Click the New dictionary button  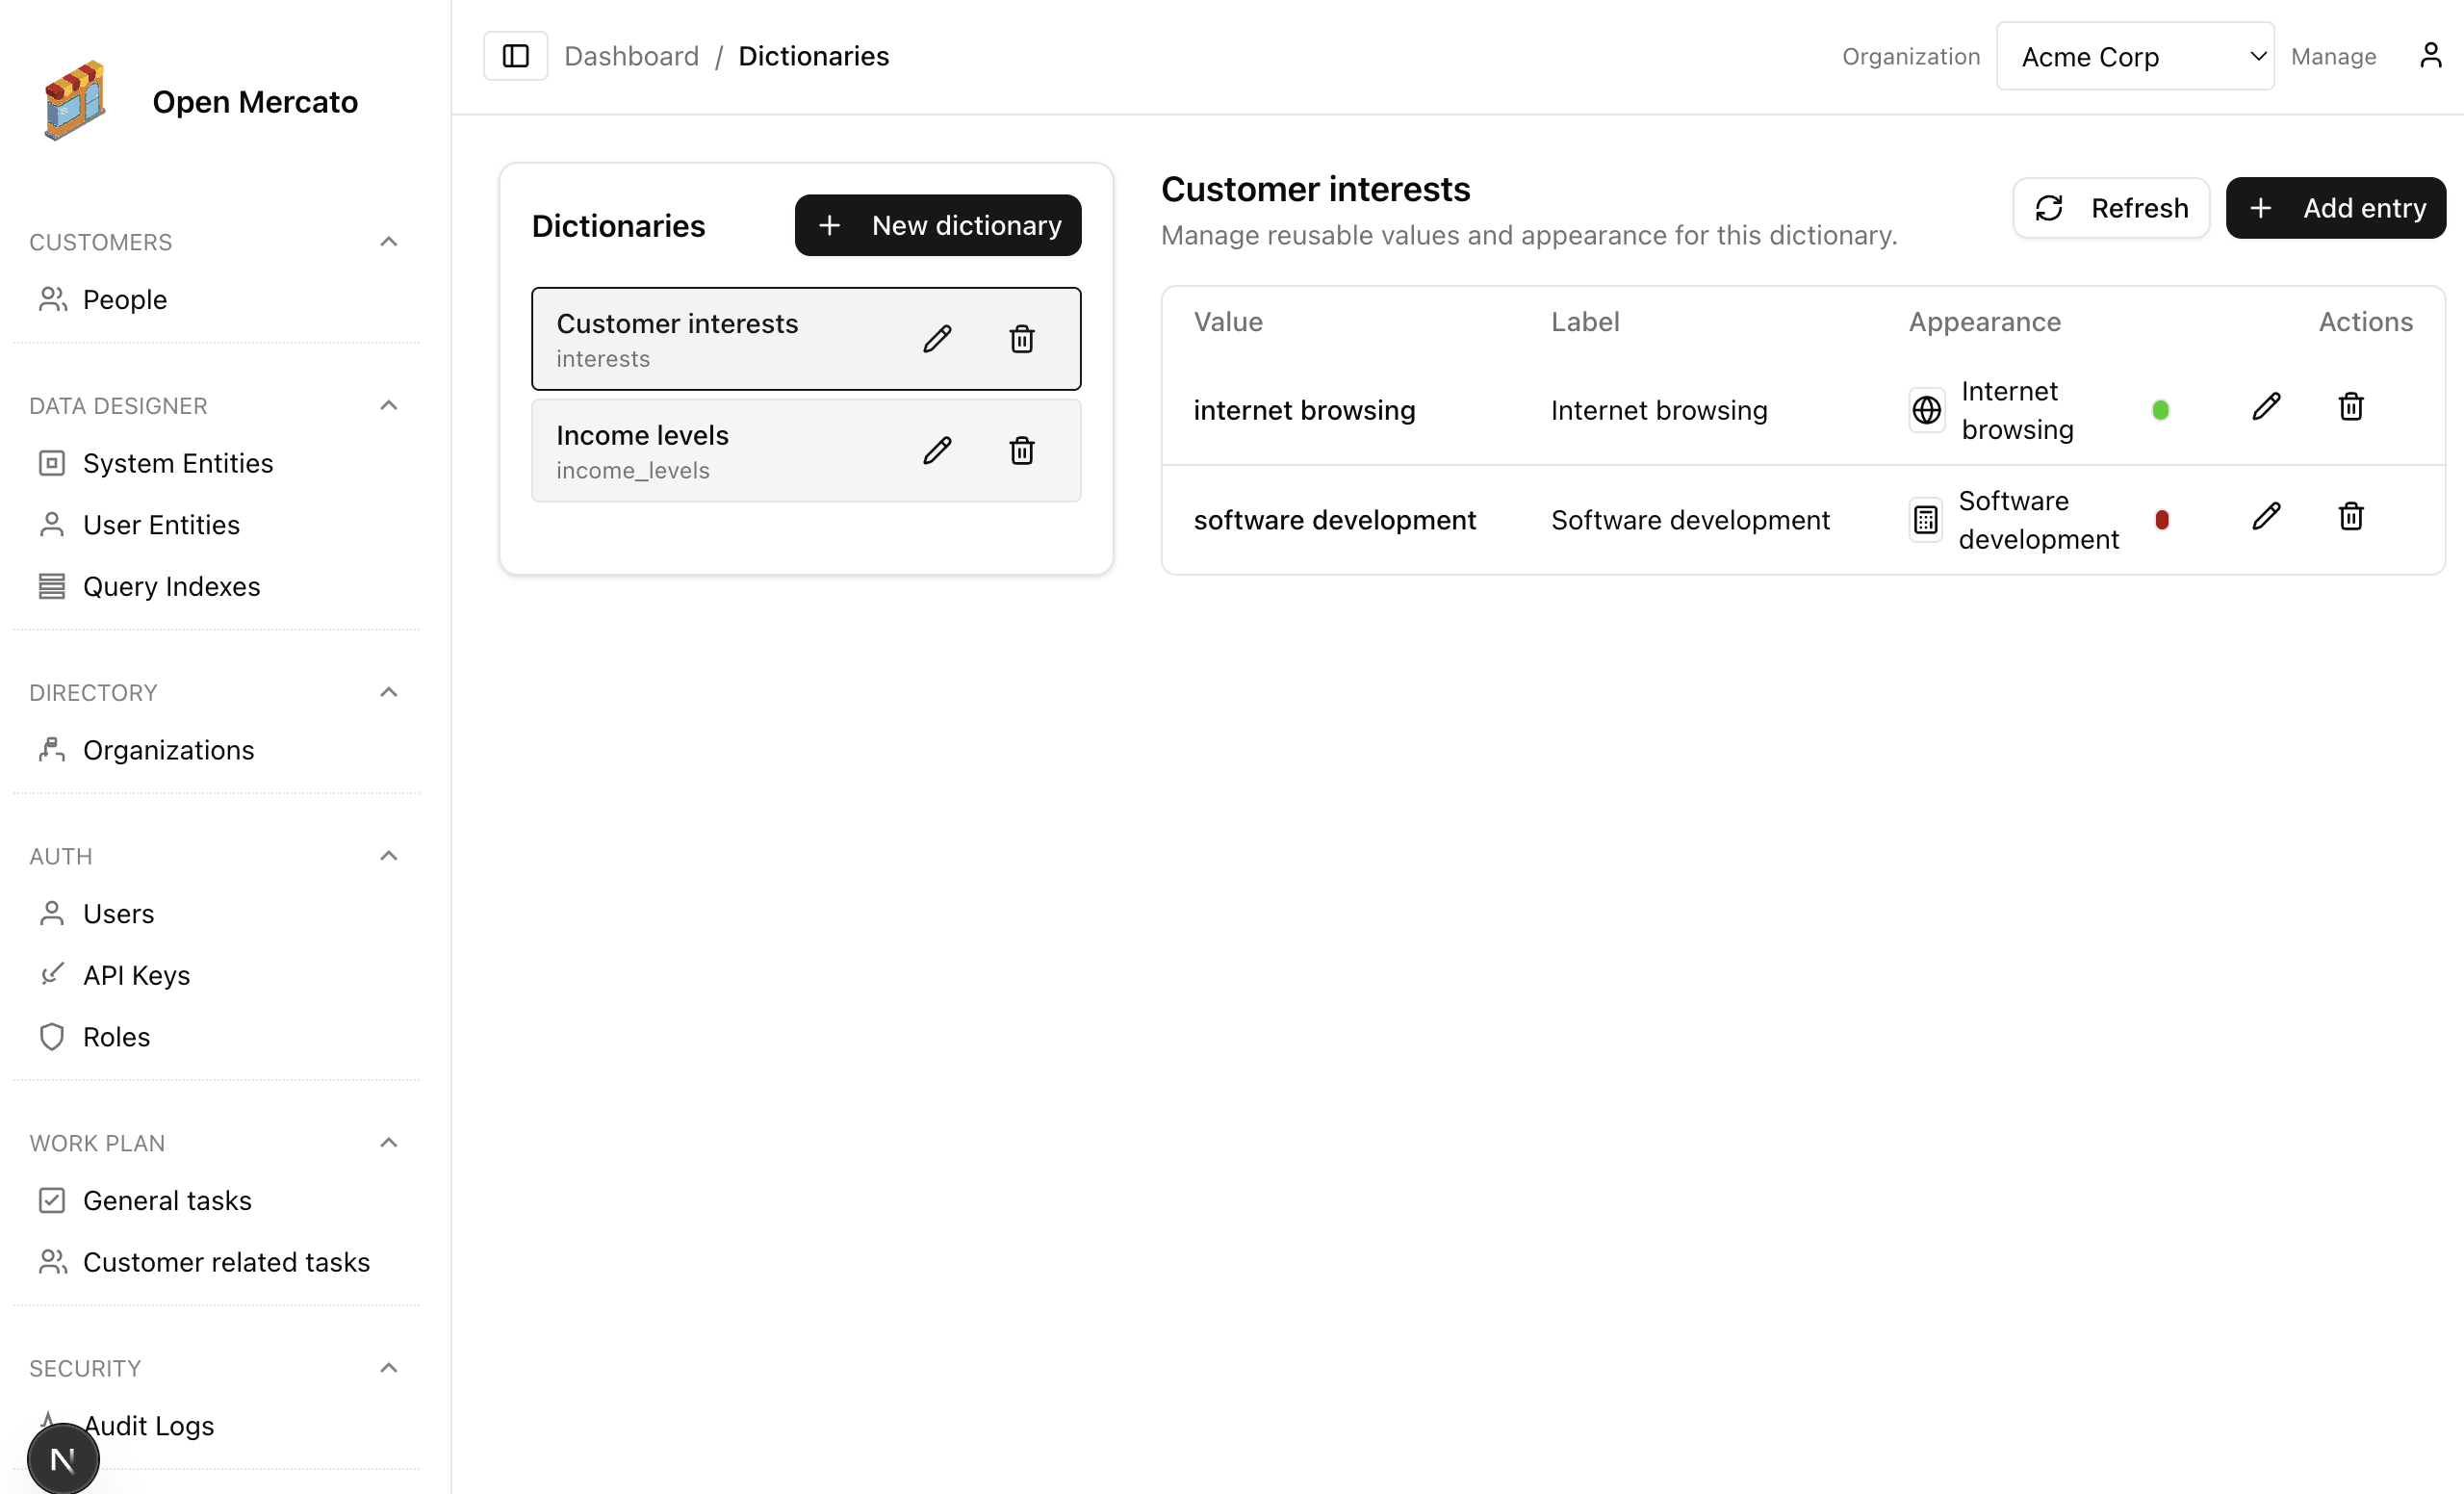coord(937,225)
